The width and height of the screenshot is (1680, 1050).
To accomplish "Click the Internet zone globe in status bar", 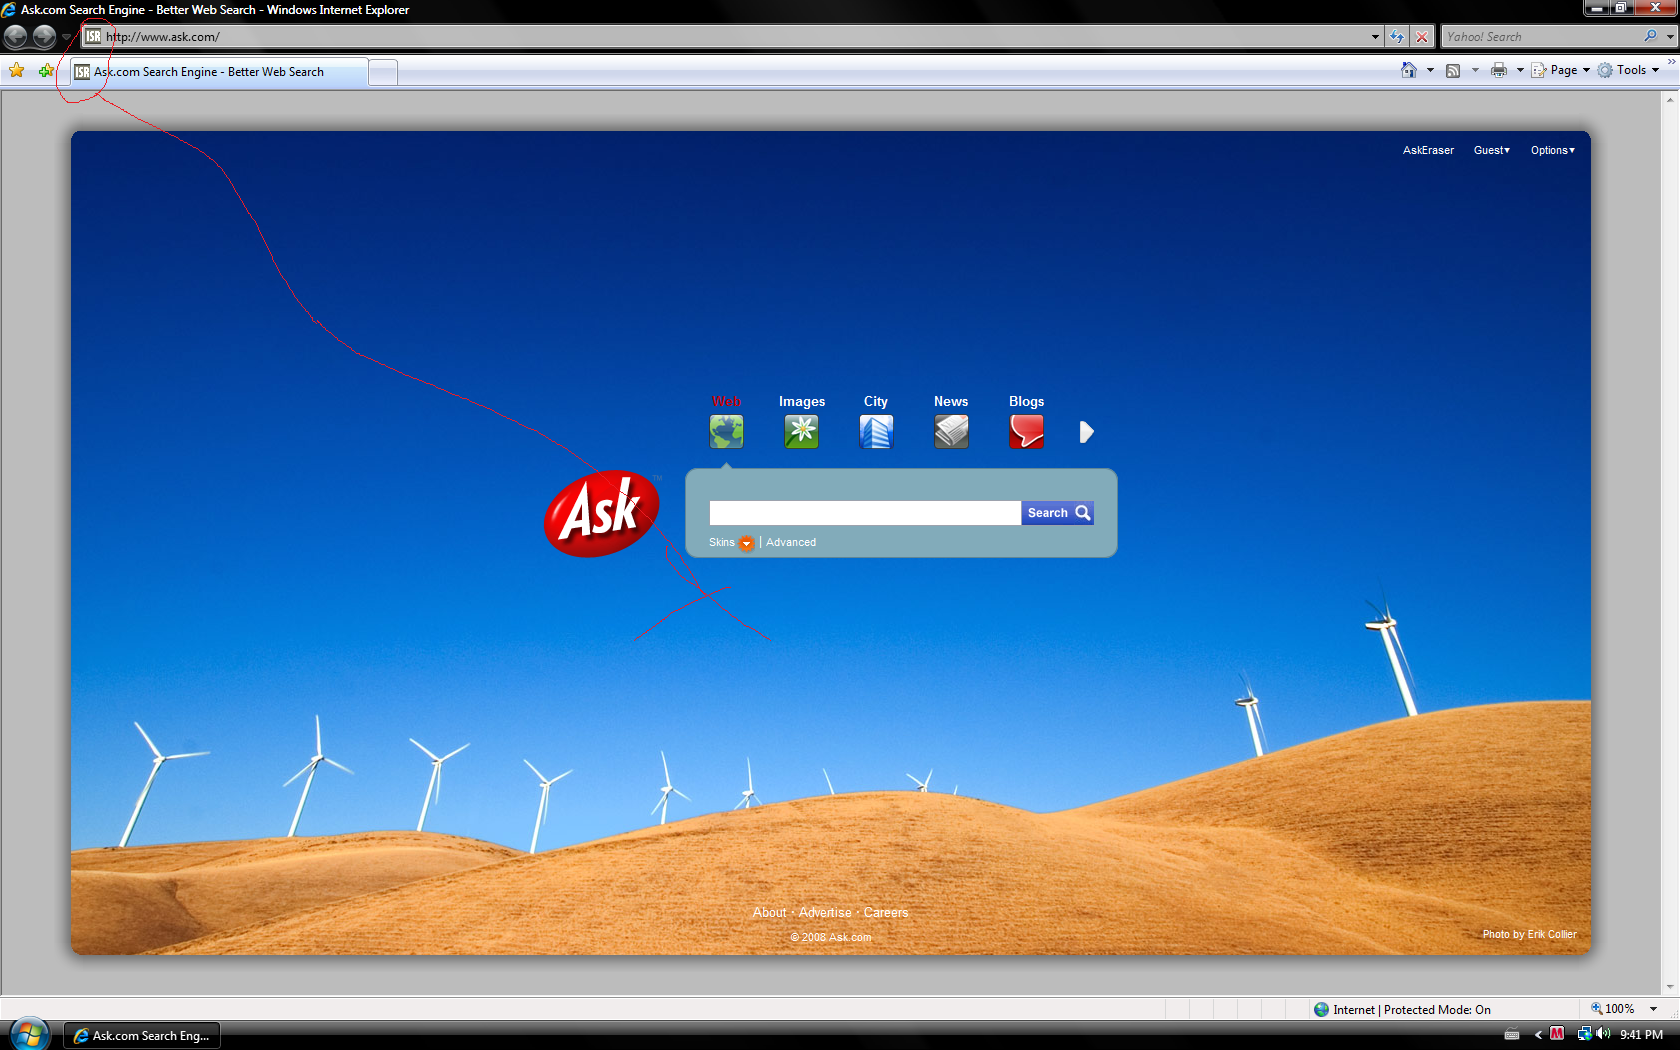I will click(x=1322, y=1010).
